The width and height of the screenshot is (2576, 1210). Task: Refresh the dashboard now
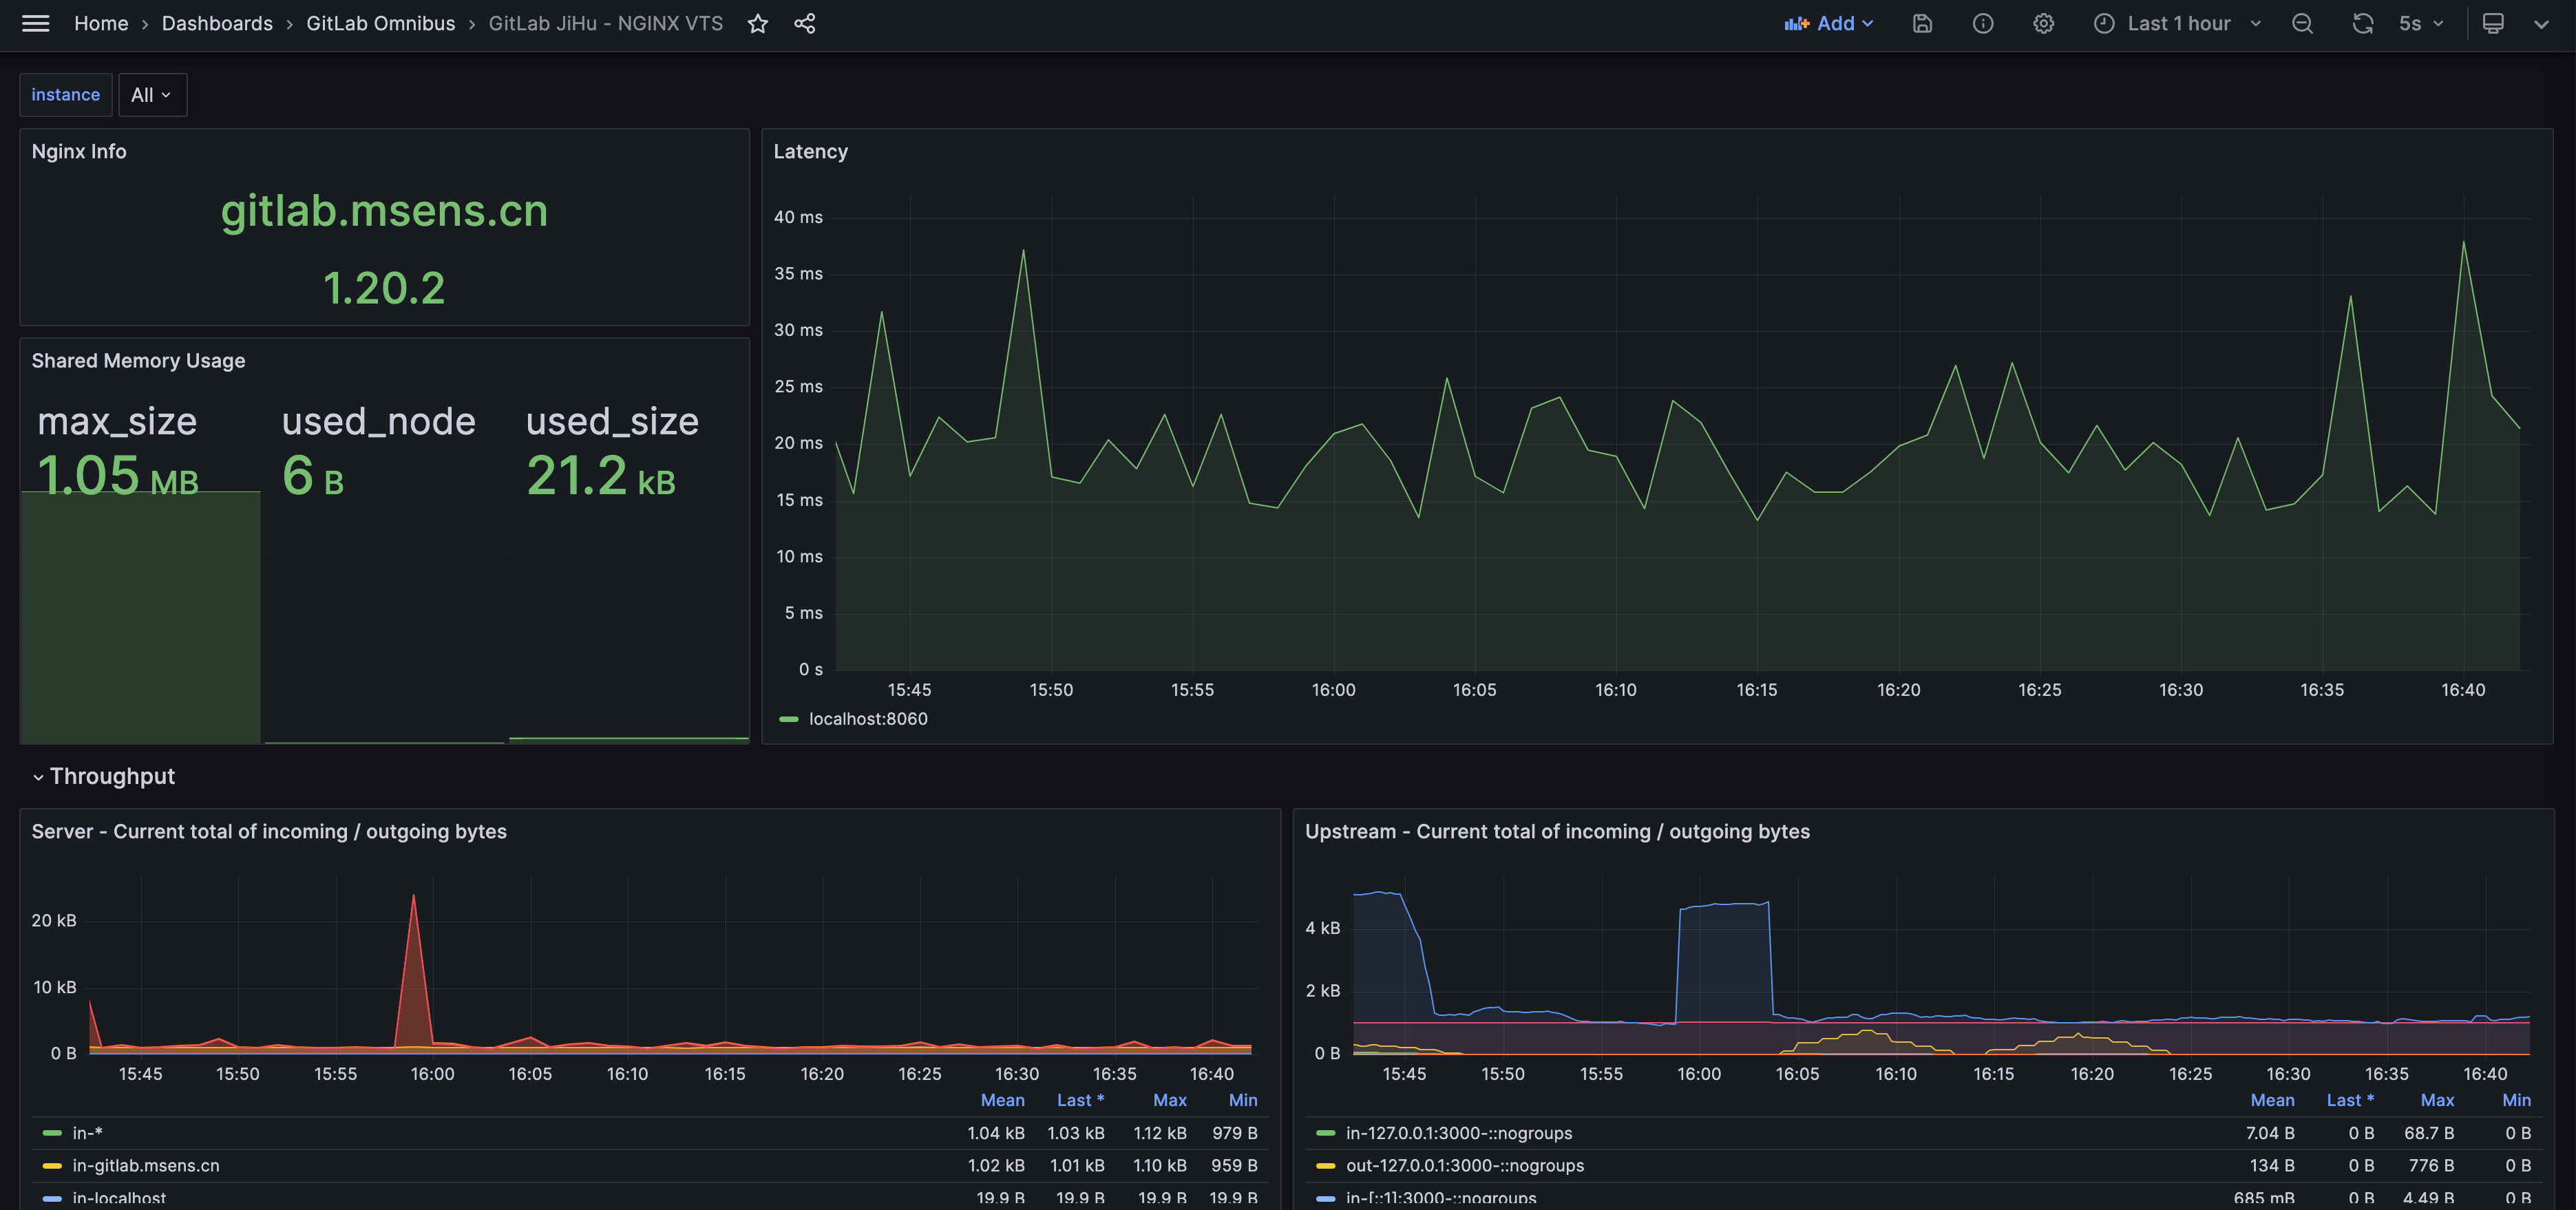[x=2362, y=23]
